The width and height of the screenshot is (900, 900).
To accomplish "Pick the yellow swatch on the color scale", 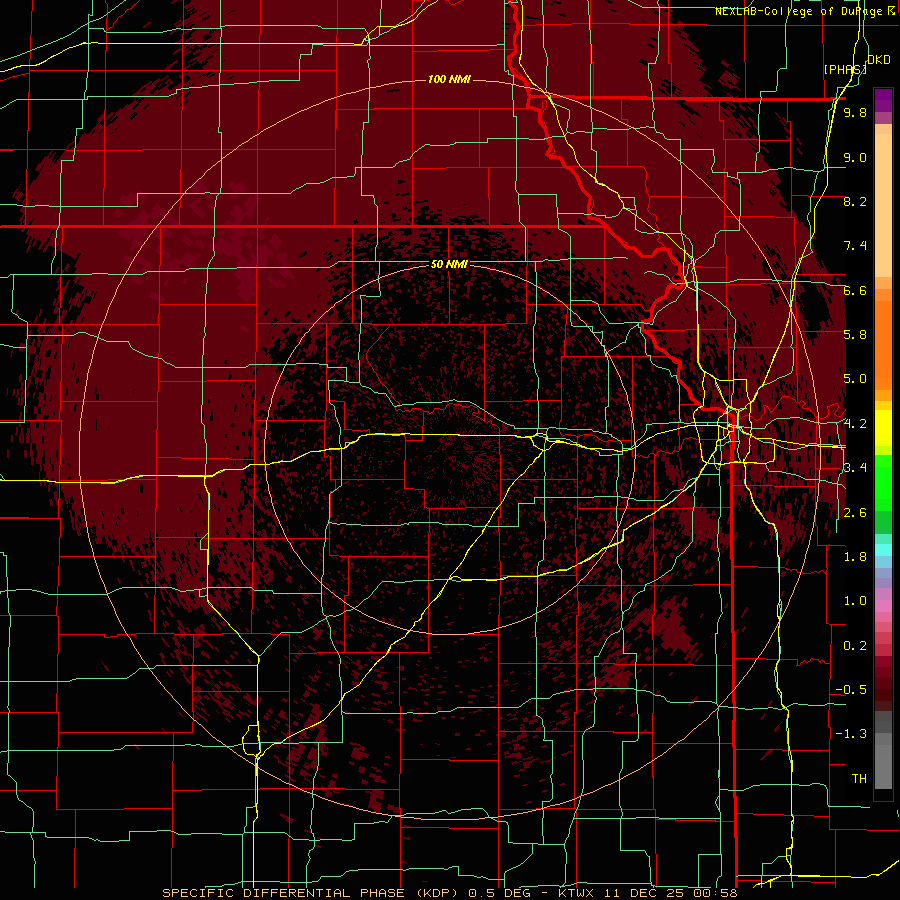I will click(883, 428).
